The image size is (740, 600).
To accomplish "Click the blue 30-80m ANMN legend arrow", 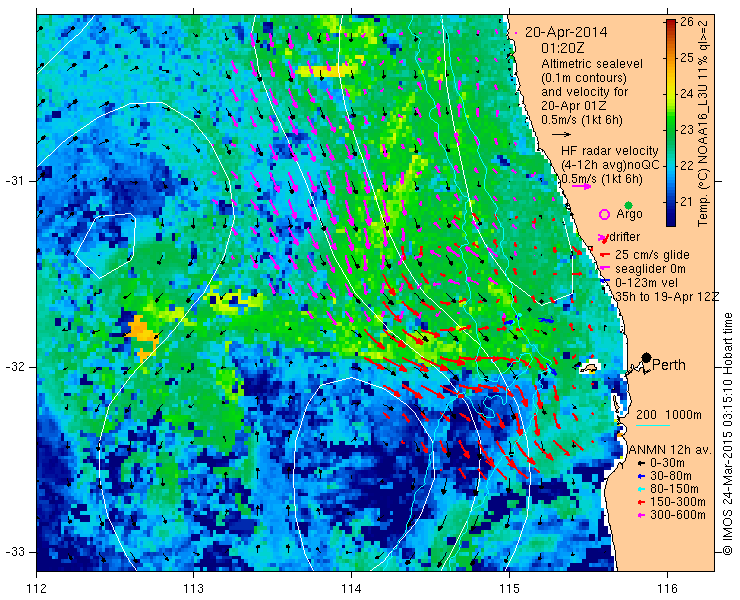I will click(640, 476).
